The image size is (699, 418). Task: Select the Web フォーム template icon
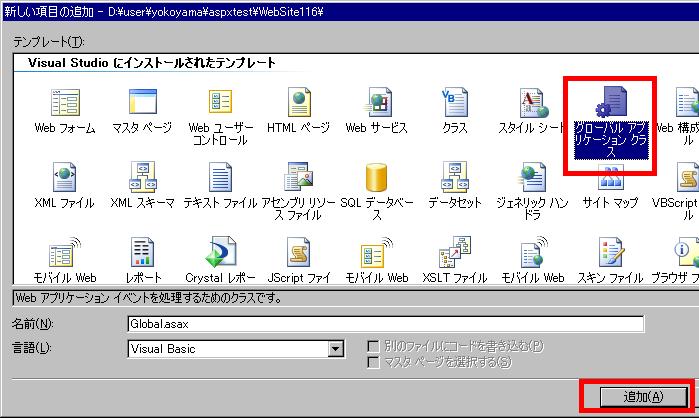(66, 102)
